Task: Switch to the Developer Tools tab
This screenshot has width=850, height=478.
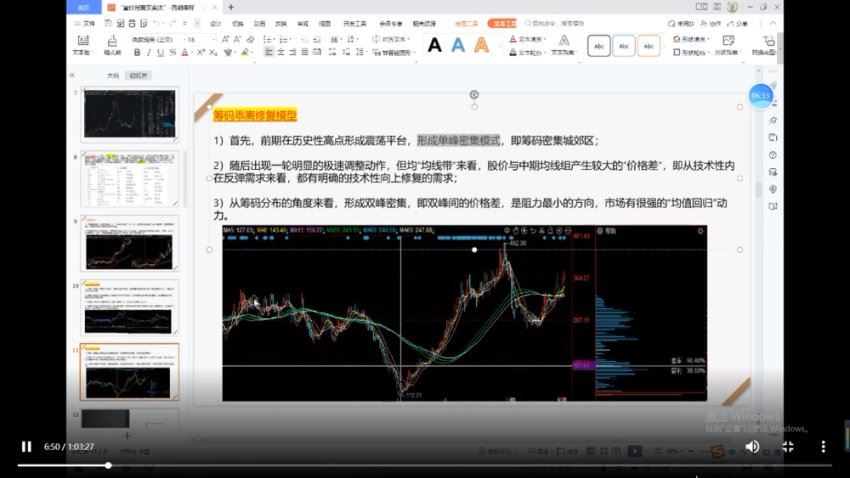Action: 355,23
